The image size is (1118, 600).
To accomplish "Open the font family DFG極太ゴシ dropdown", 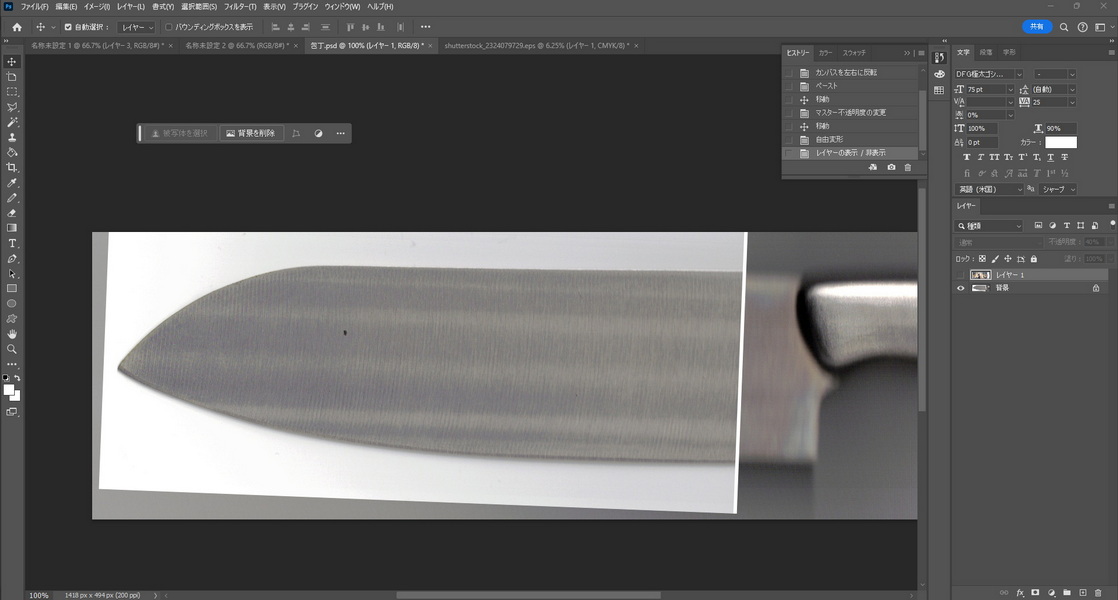I will 989,74.
